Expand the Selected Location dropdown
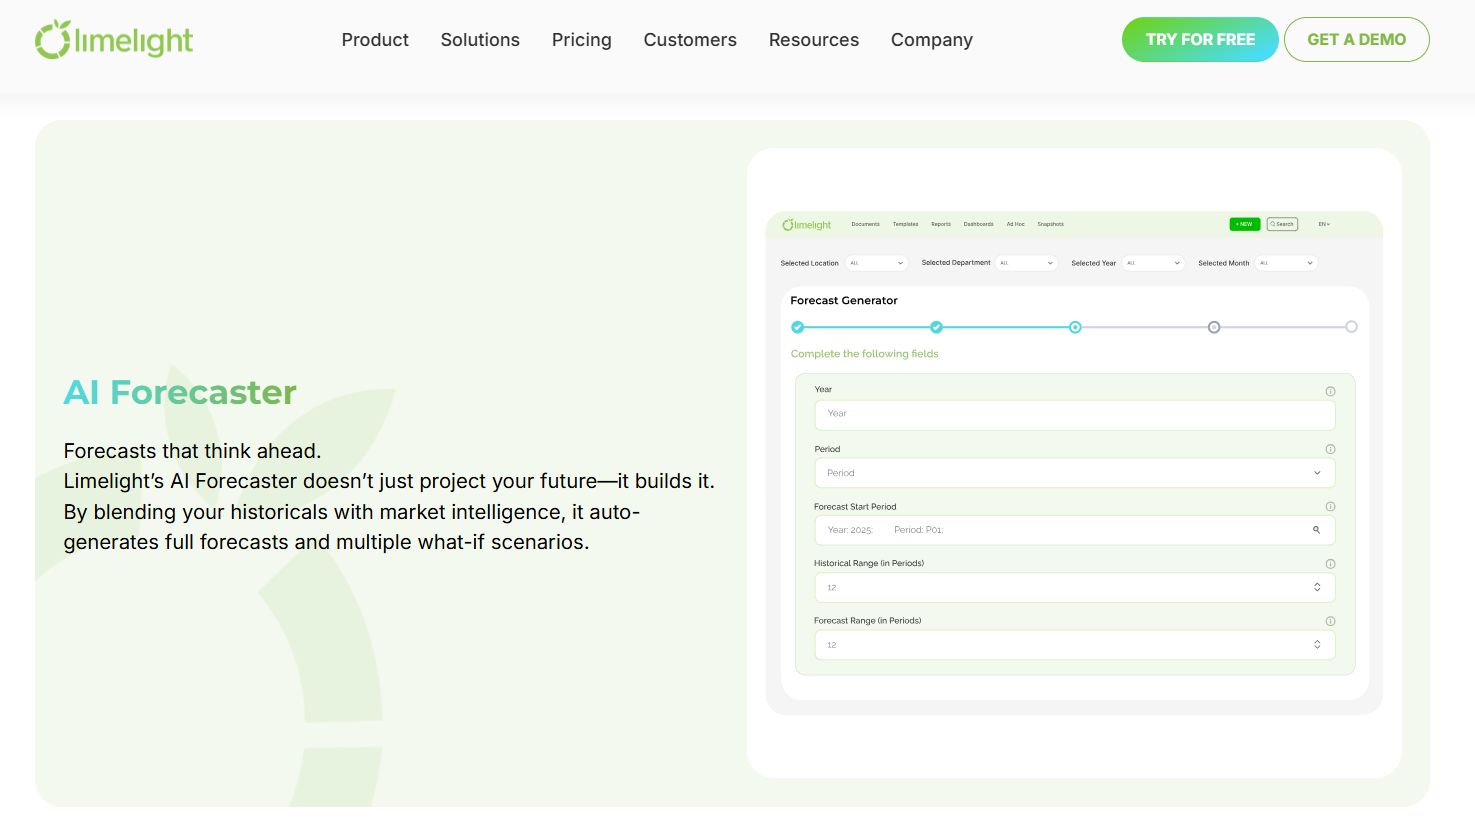 (876, 263)
